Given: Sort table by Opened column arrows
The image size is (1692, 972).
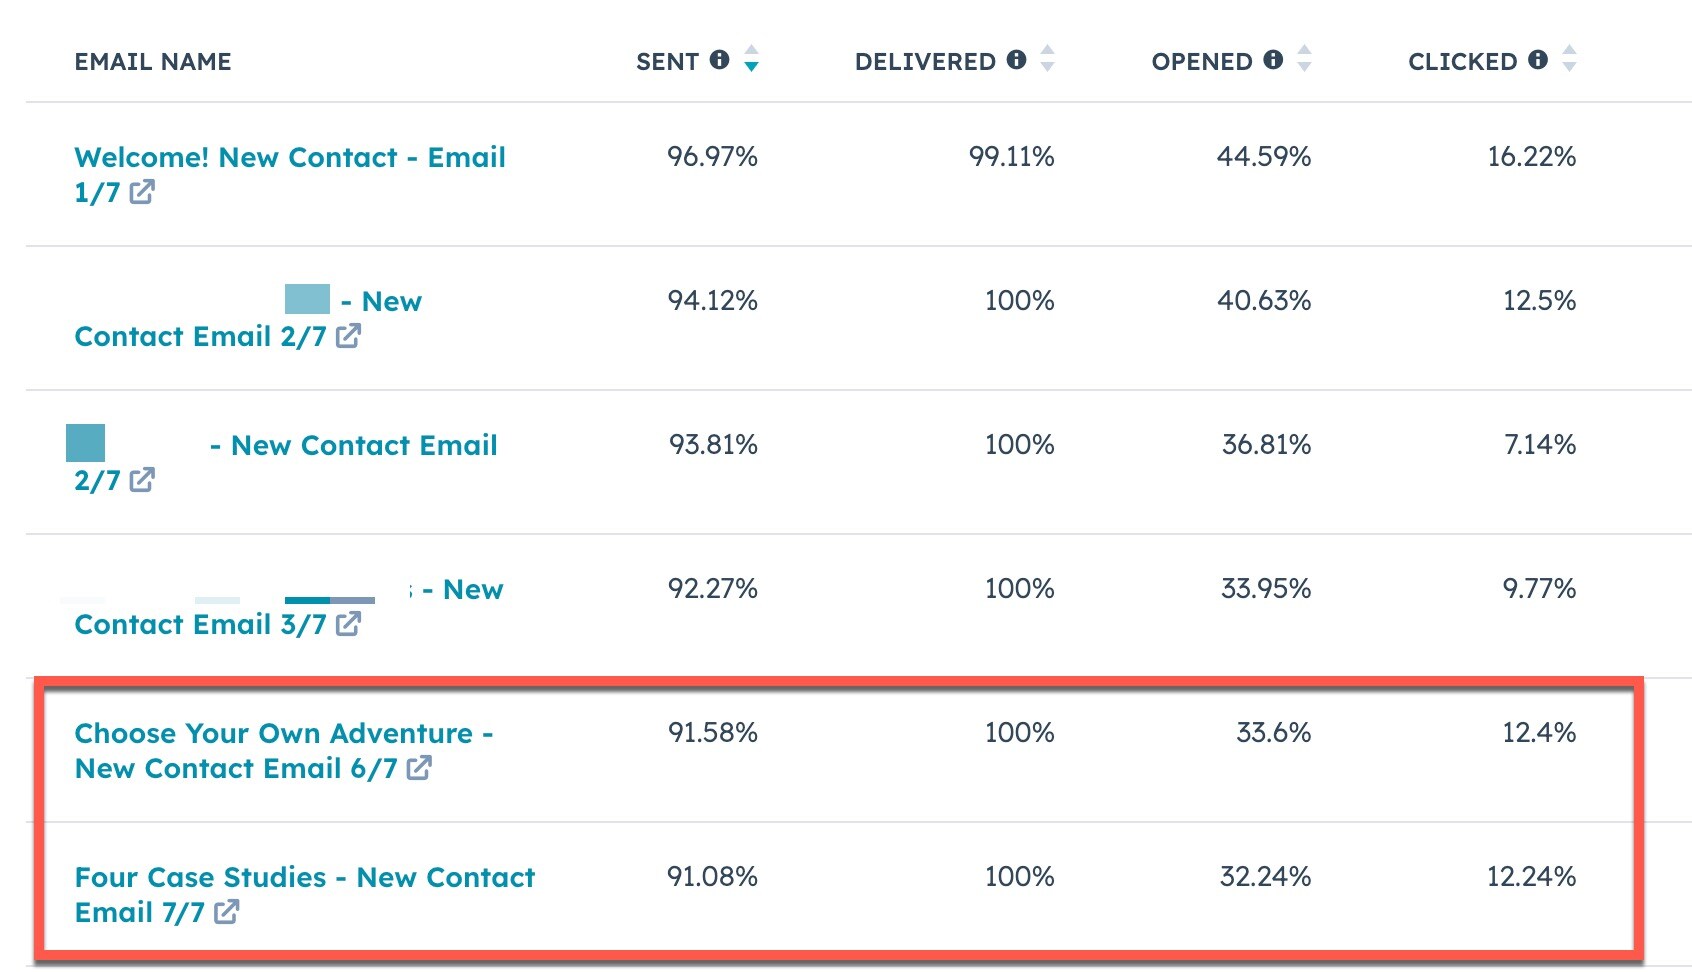Looking at the screenshot, I should pyautogui.click(x=1304, y=60).
